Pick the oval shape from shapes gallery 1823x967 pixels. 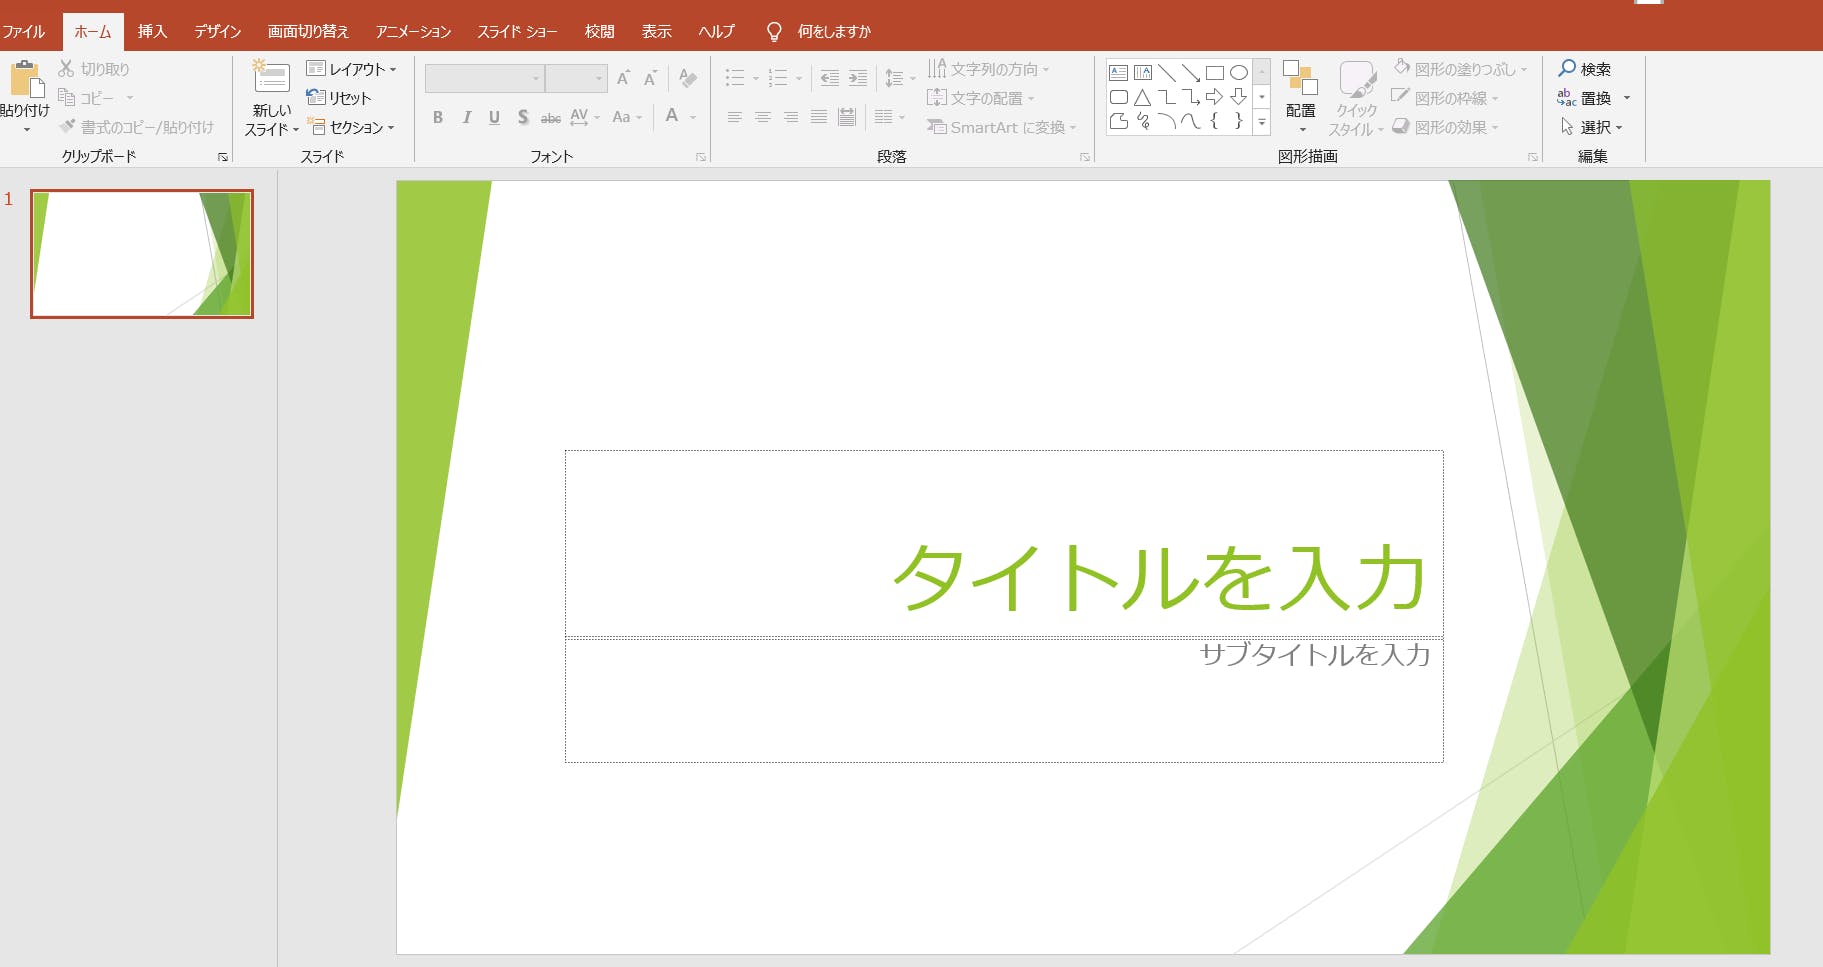[x=1238, y=73]
